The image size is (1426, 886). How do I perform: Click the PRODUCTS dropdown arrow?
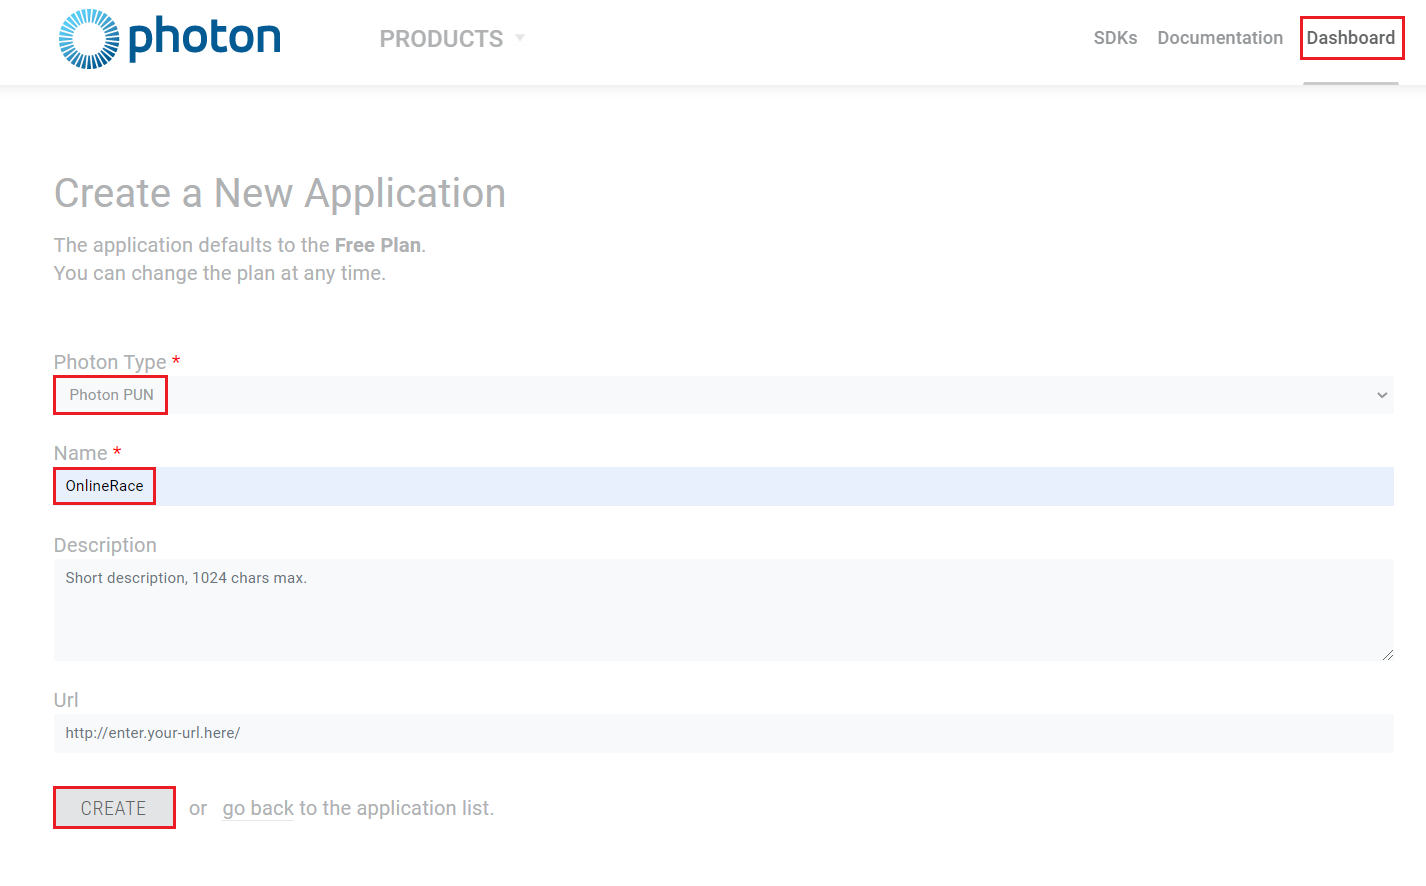point(520,38)
